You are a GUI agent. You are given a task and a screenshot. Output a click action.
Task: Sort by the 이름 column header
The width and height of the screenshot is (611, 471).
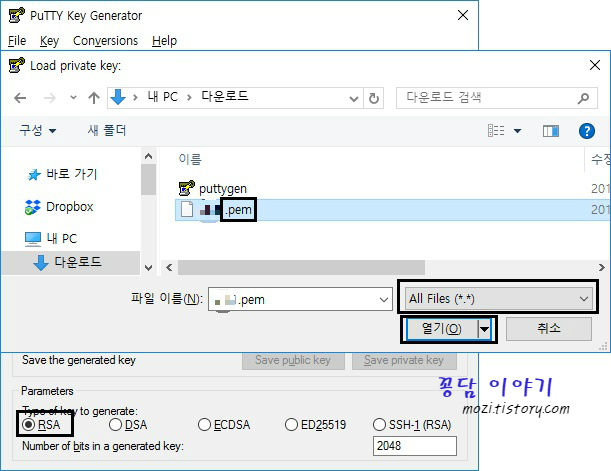pos(190,159)
